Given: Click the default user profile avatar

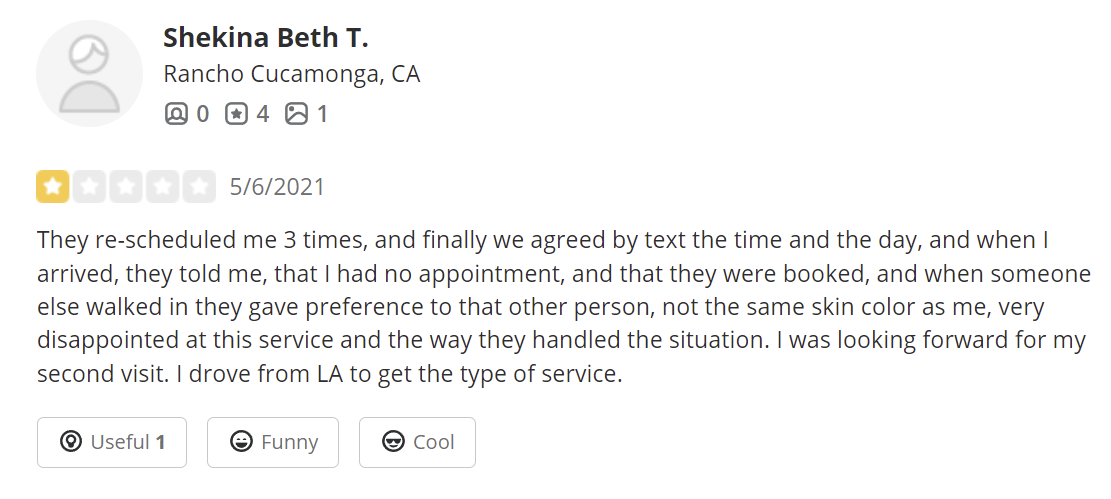Looking at the screenshot, I should point(89,73).
